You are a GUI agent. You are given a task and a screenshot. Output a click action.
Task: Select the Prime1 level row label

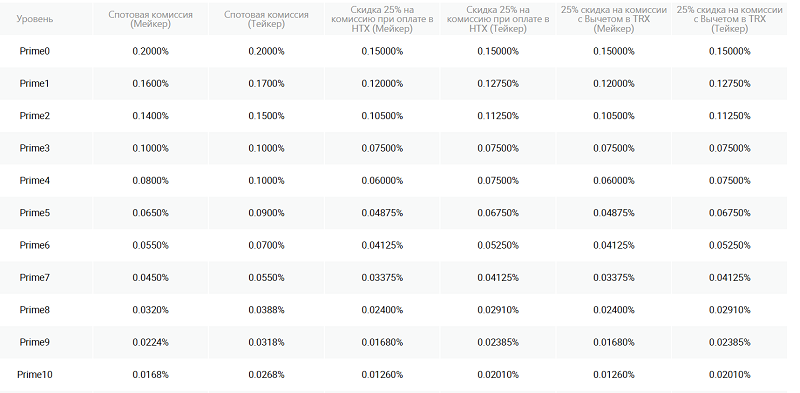(x=35, y=83)
